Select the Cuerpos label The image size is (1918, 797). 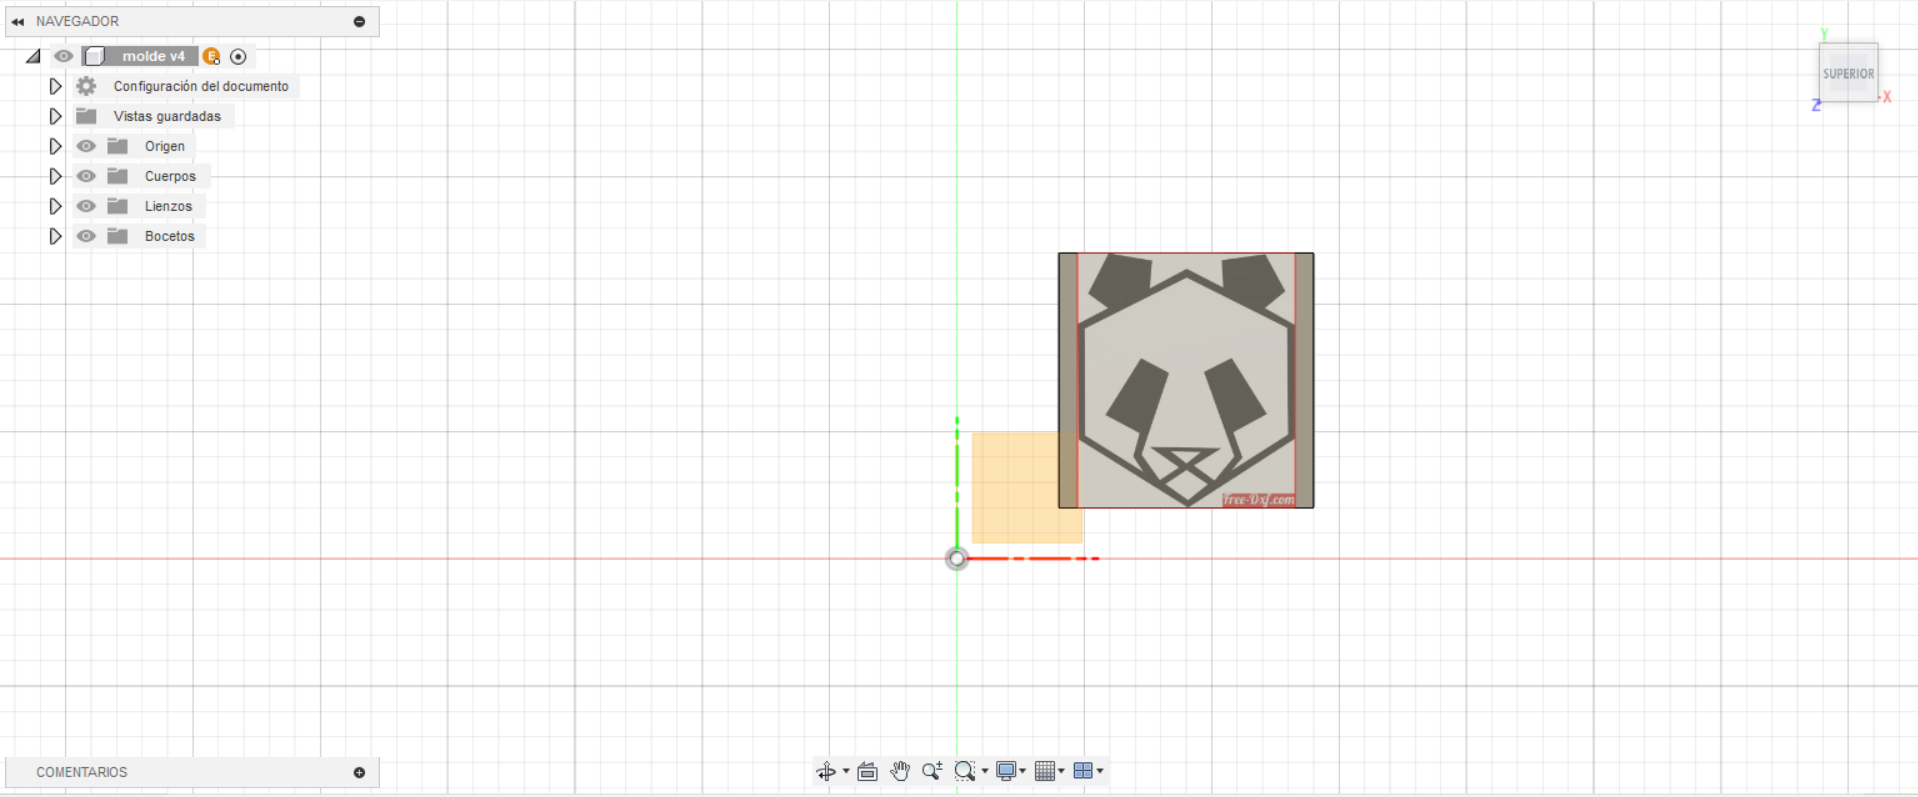click(170, 176)
